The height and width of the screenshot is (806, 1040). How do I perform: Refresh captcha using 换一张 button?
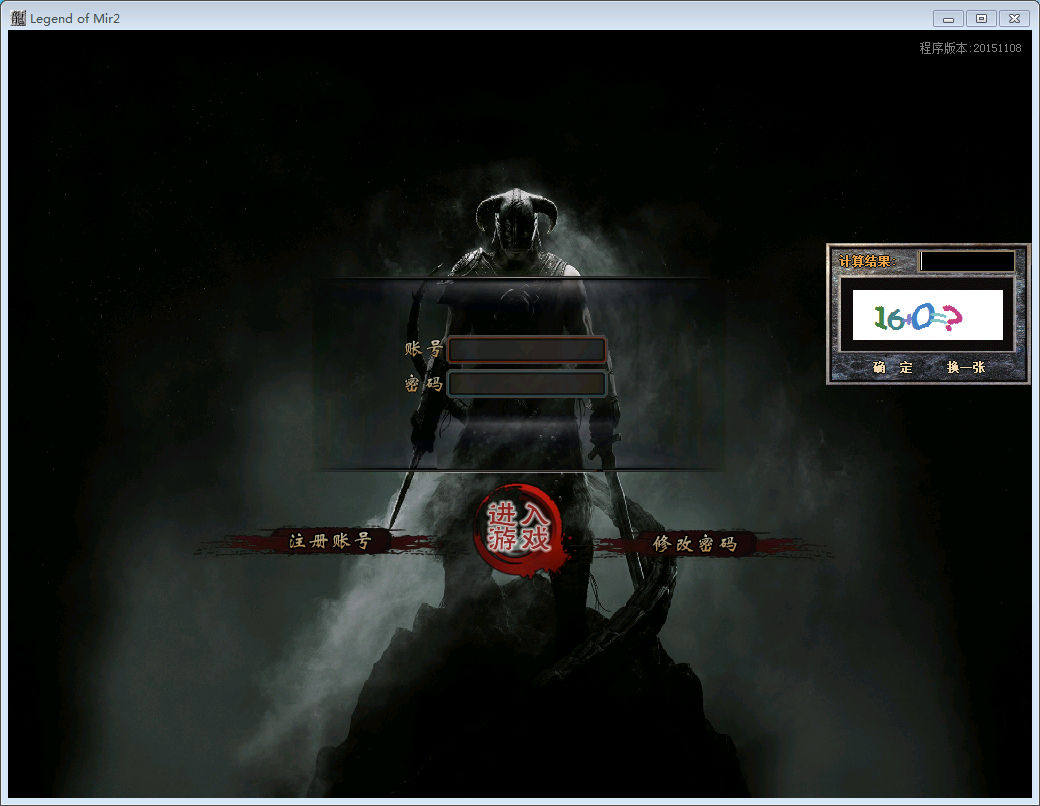[x=966, y=367]
